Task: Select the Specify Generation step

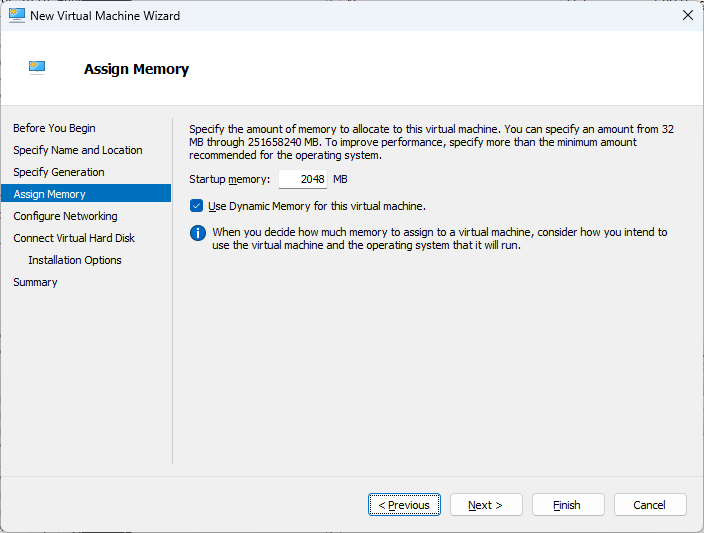Action: pyautogui.click(x=59, y=172)
